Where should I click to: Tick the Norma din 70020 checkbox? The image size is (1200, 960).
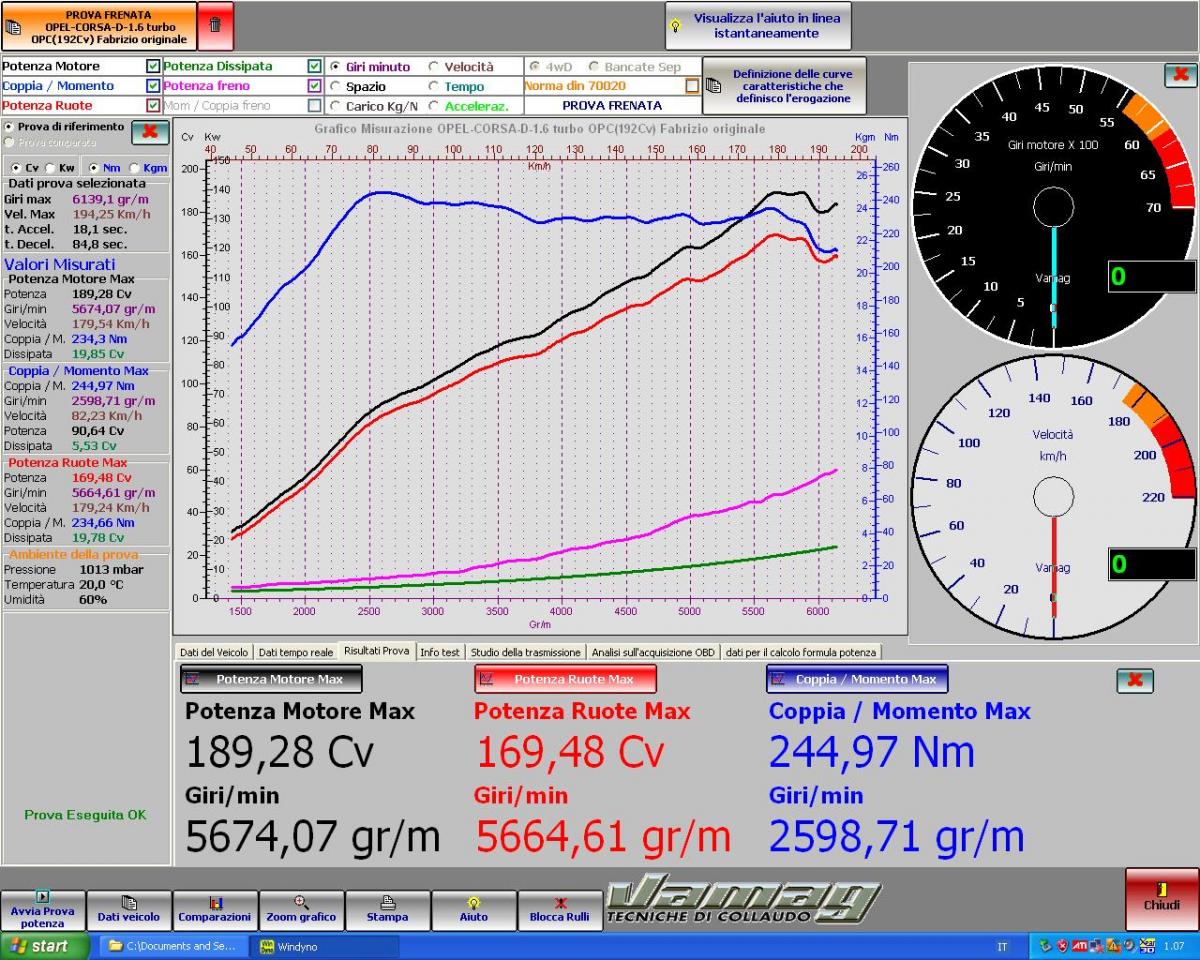[692, 86]
